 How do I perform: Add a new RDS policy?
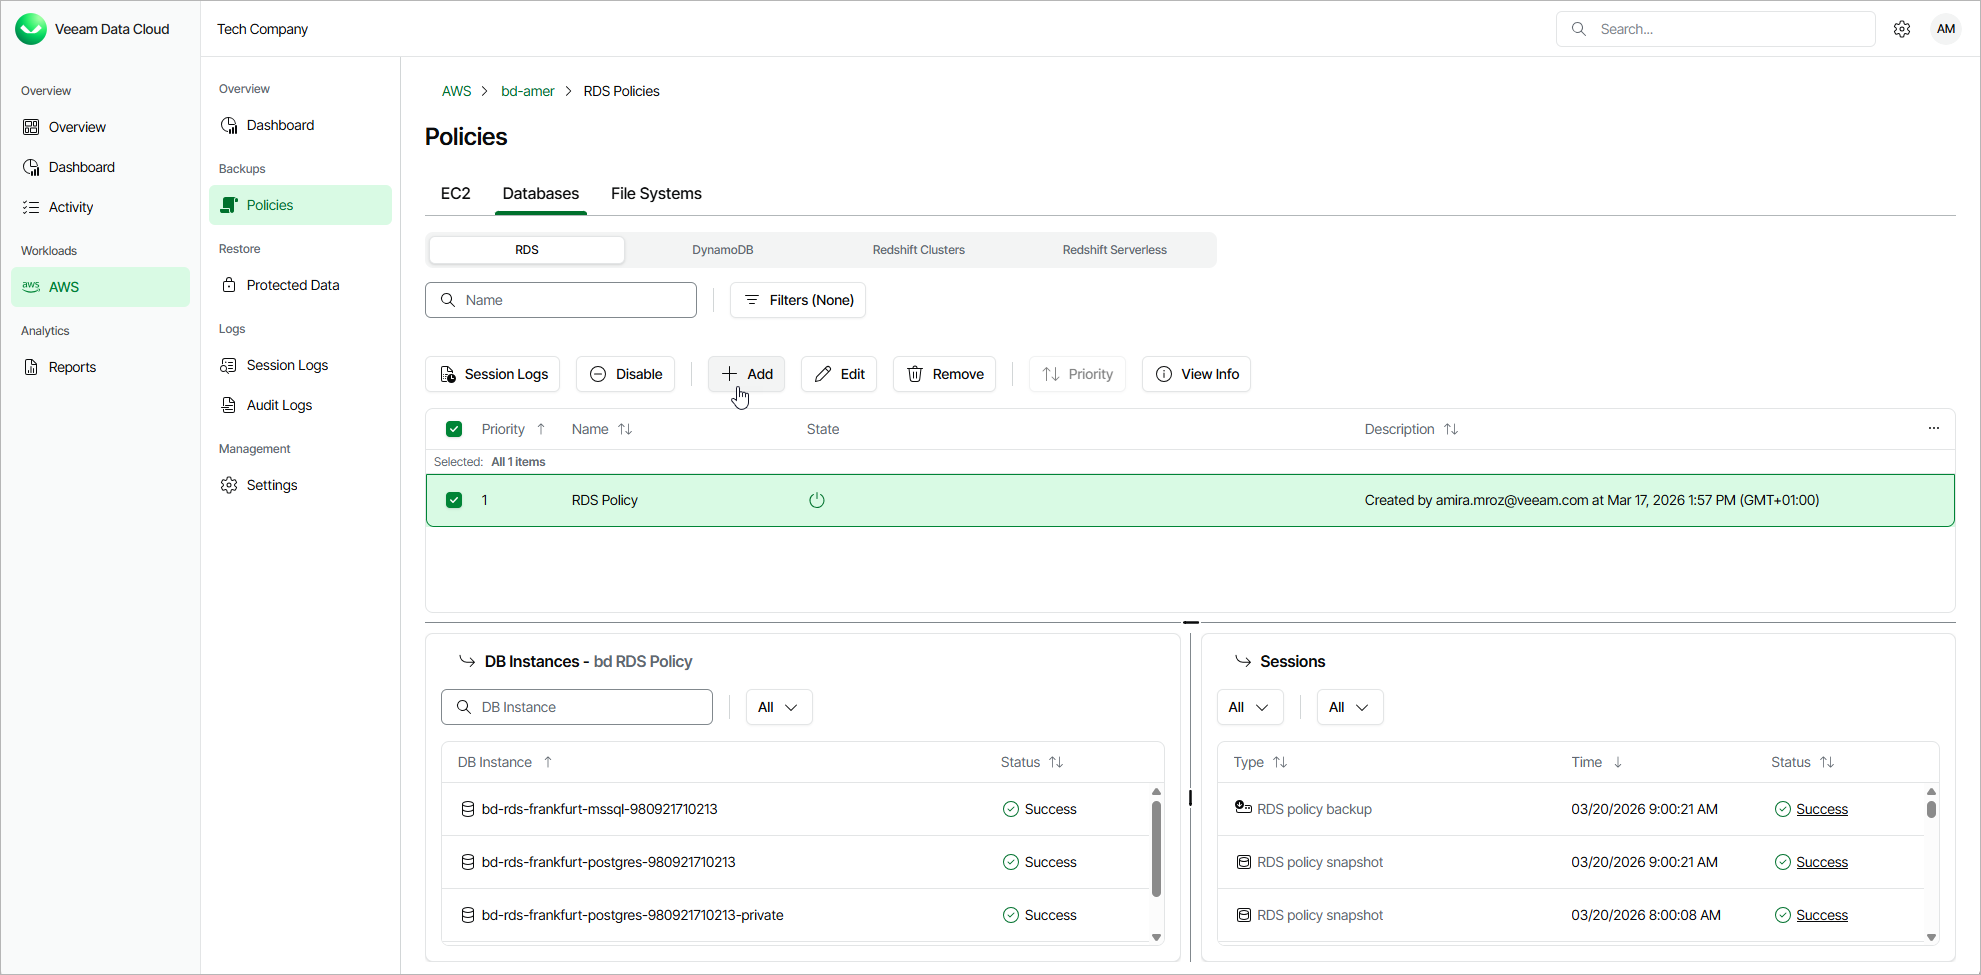(x=747, y=374)
